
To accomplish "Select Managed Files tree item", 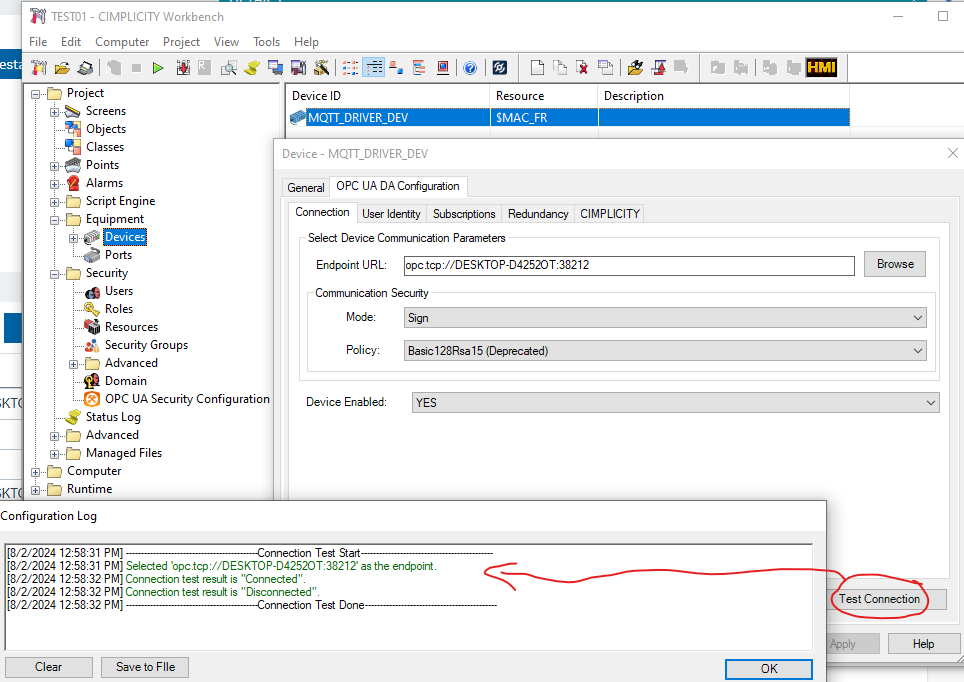I will click(124, 453).
